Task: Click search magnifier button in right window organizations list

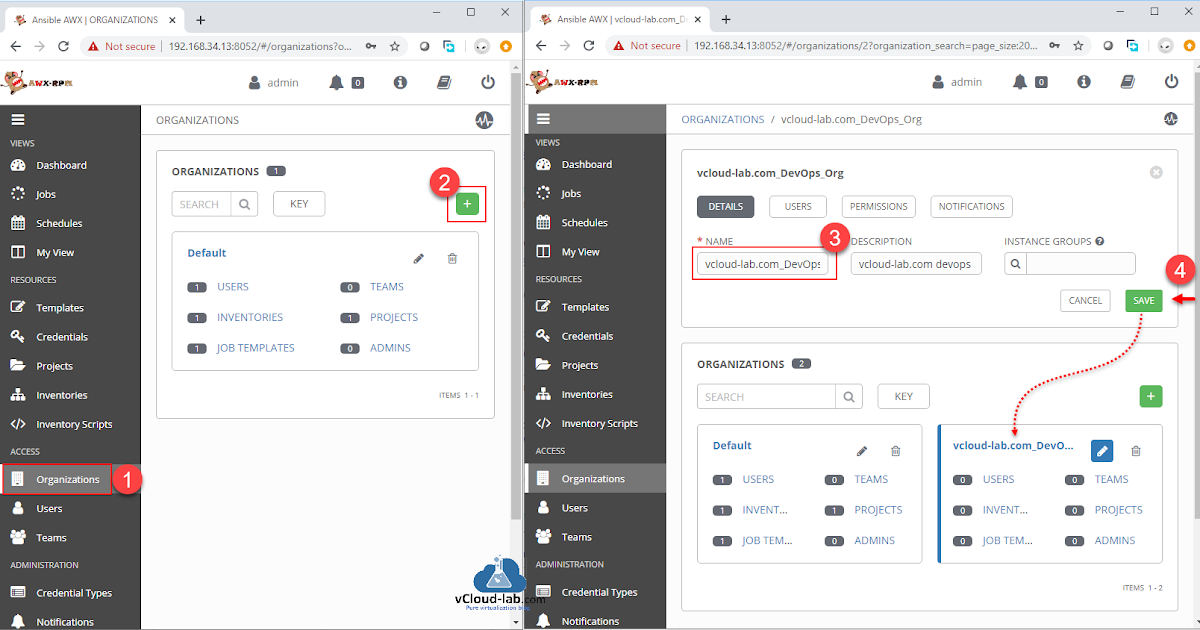Action: (x=849, y=396)
